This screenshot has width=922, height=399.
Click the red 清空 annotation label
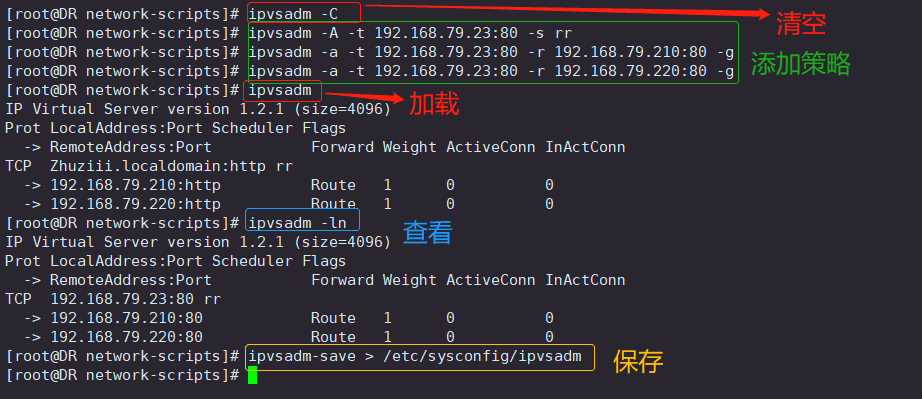tap(801, 25)
